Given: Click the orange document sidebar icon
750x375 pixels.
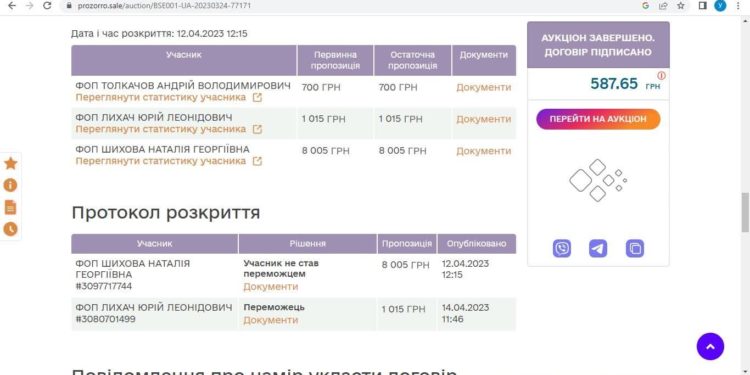Looking at the screenshot, I should click(11, 207).
